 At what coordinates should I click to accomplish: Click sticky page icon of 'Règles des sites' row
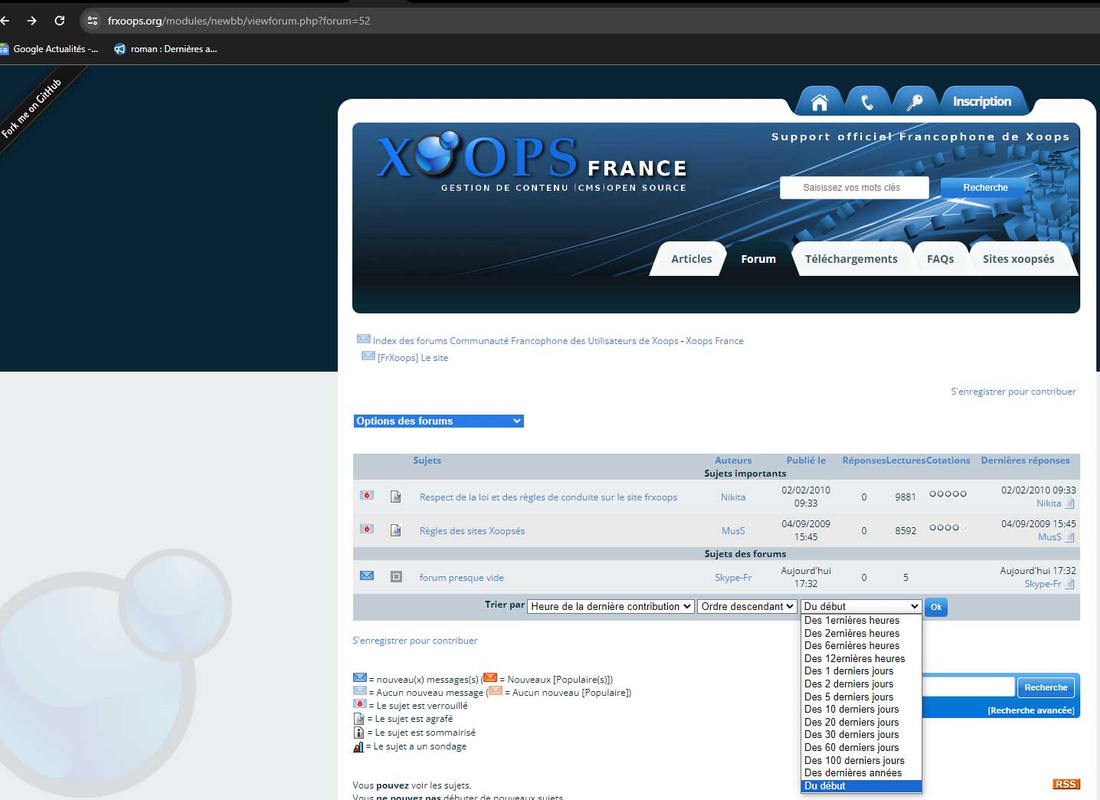396,530
